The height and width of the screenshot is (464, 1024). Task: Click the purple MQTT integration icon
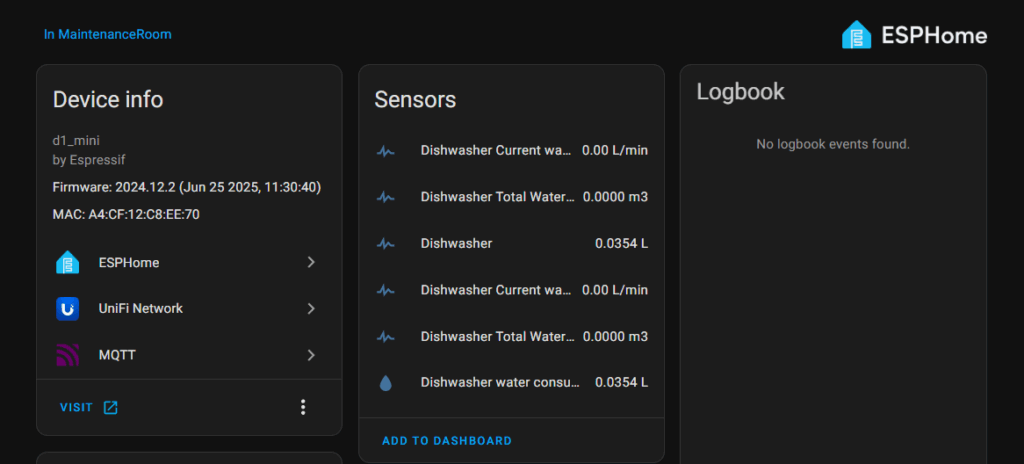pyautogui.click(x=67, y=355)
